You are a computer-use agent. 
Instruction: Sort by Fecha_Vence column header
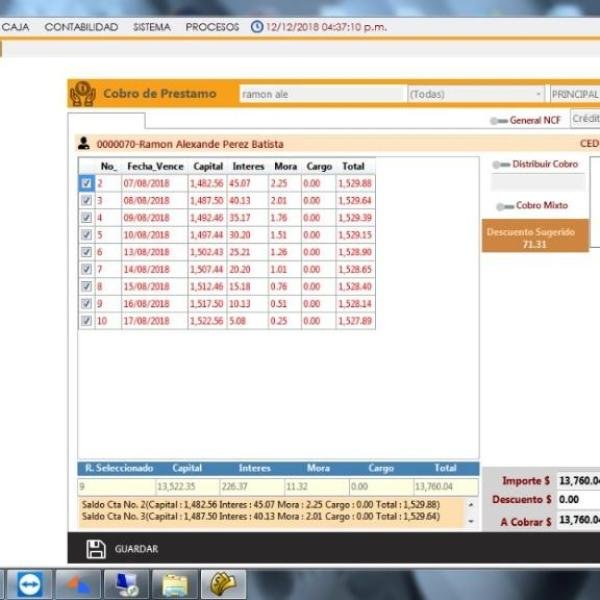[155, 166]
